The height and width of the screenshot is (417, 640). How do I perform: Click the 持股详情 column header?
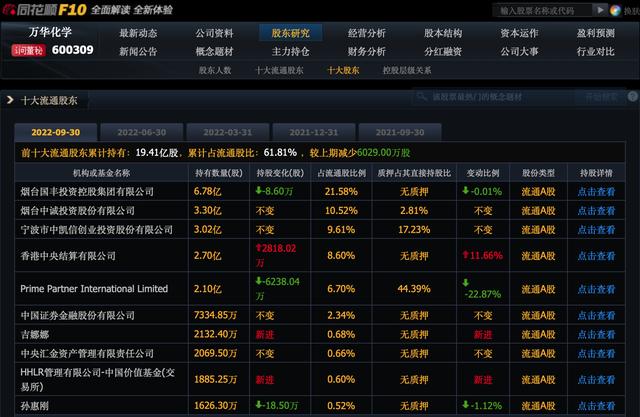click(x=596, y=173)
